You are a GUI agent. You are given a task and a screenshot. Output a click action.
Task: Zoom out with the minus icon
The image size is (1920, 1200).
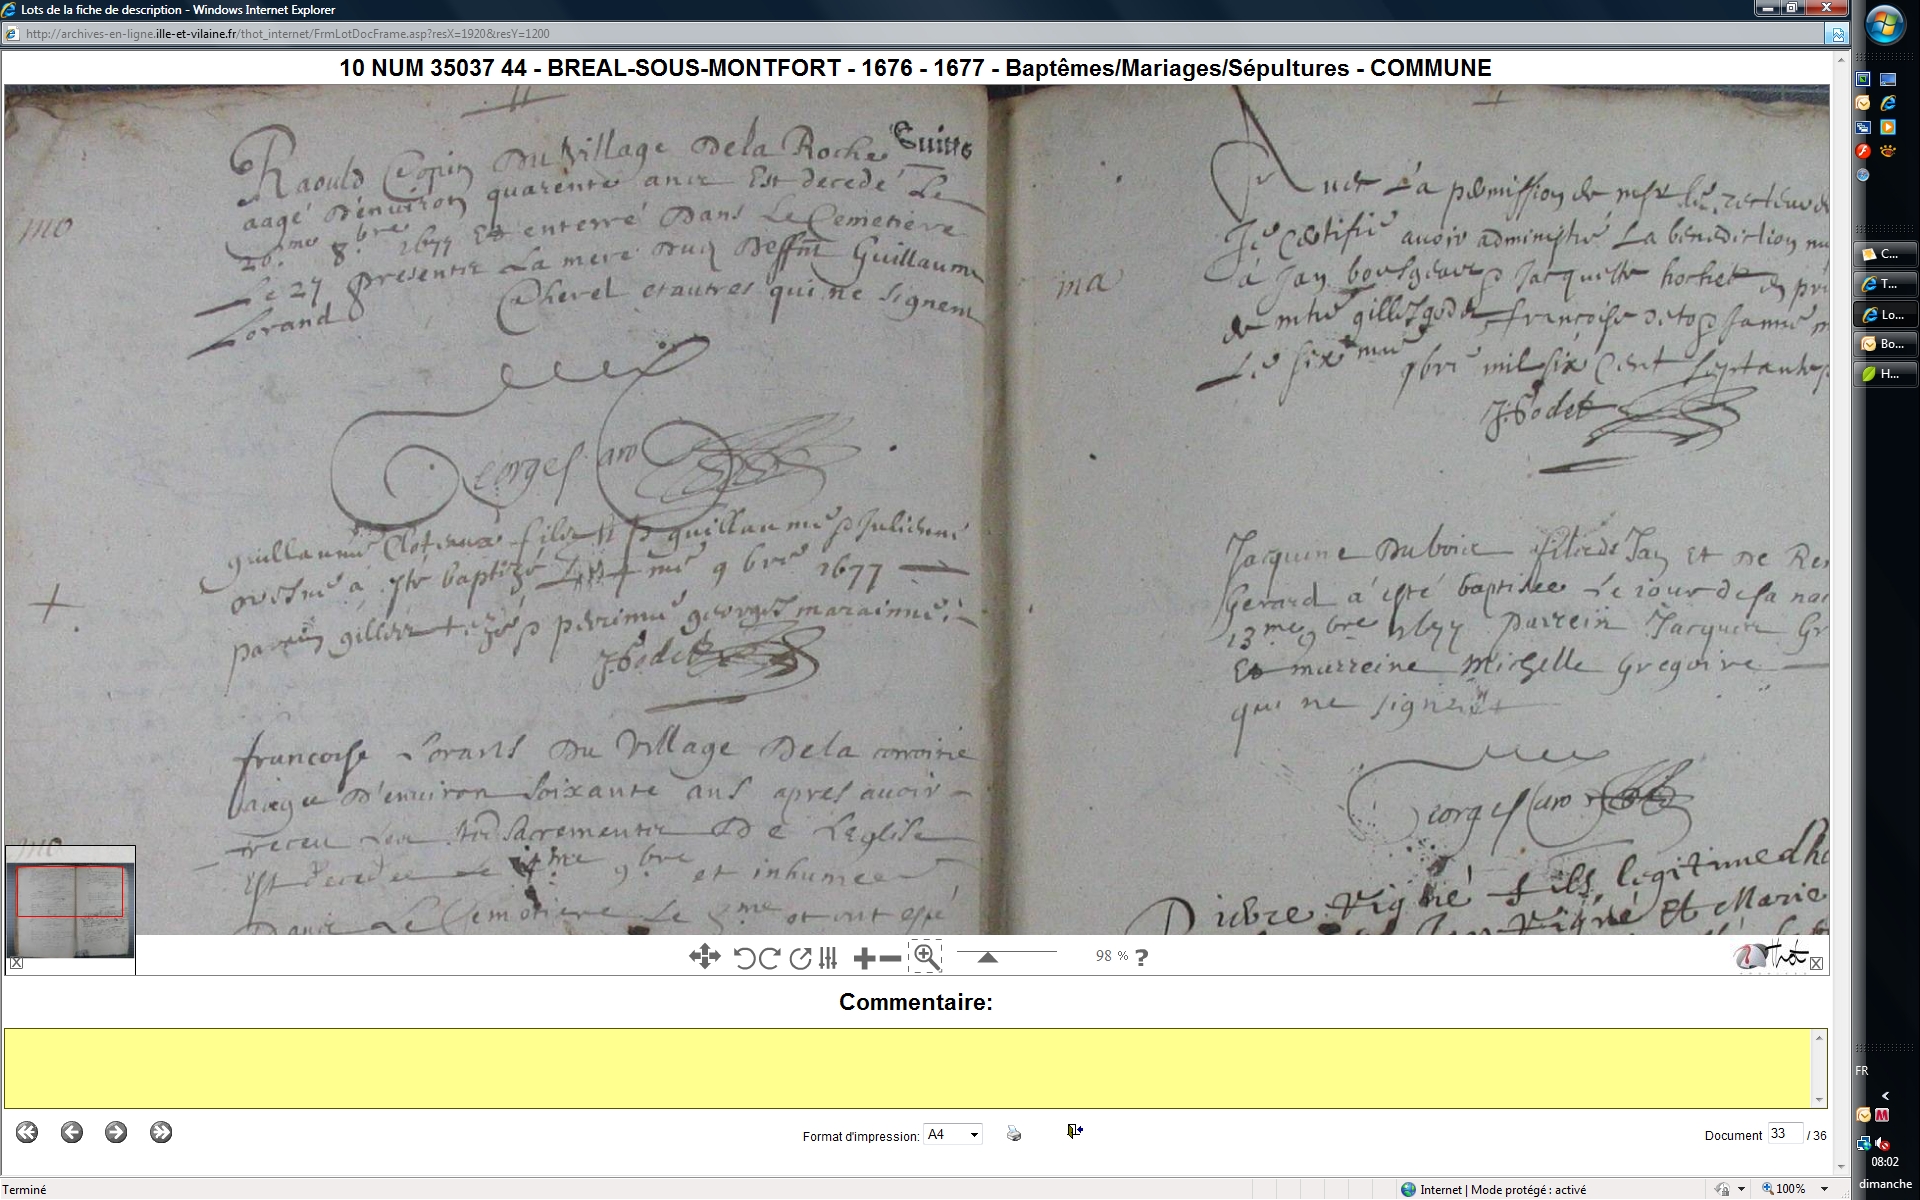(x=890, y=959)
